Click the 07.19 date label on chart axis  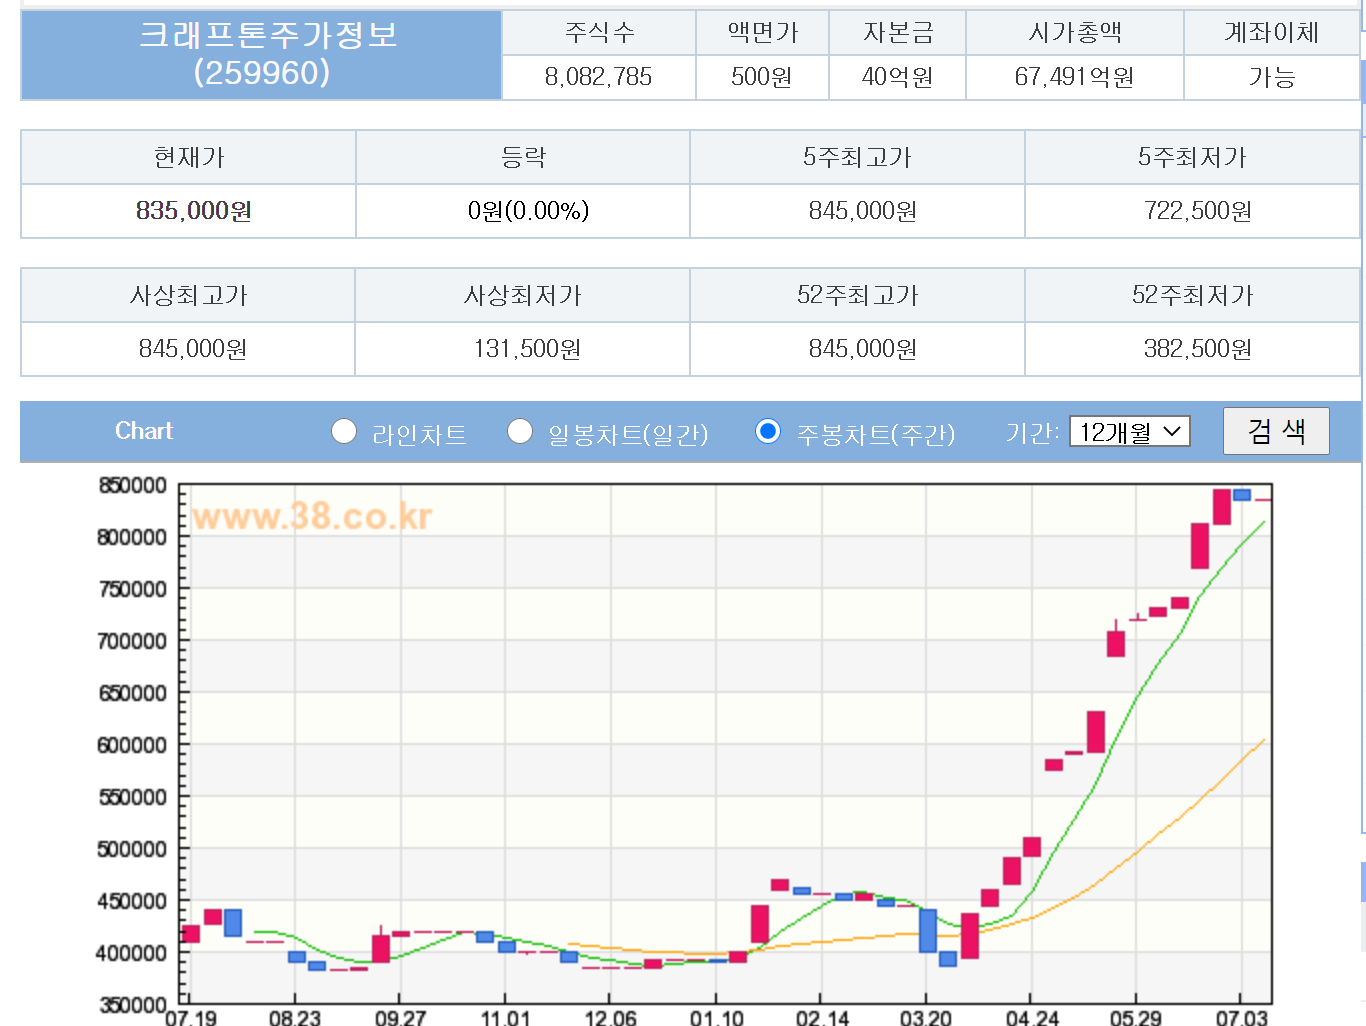pyautogui.click(x=190, y=1017)
